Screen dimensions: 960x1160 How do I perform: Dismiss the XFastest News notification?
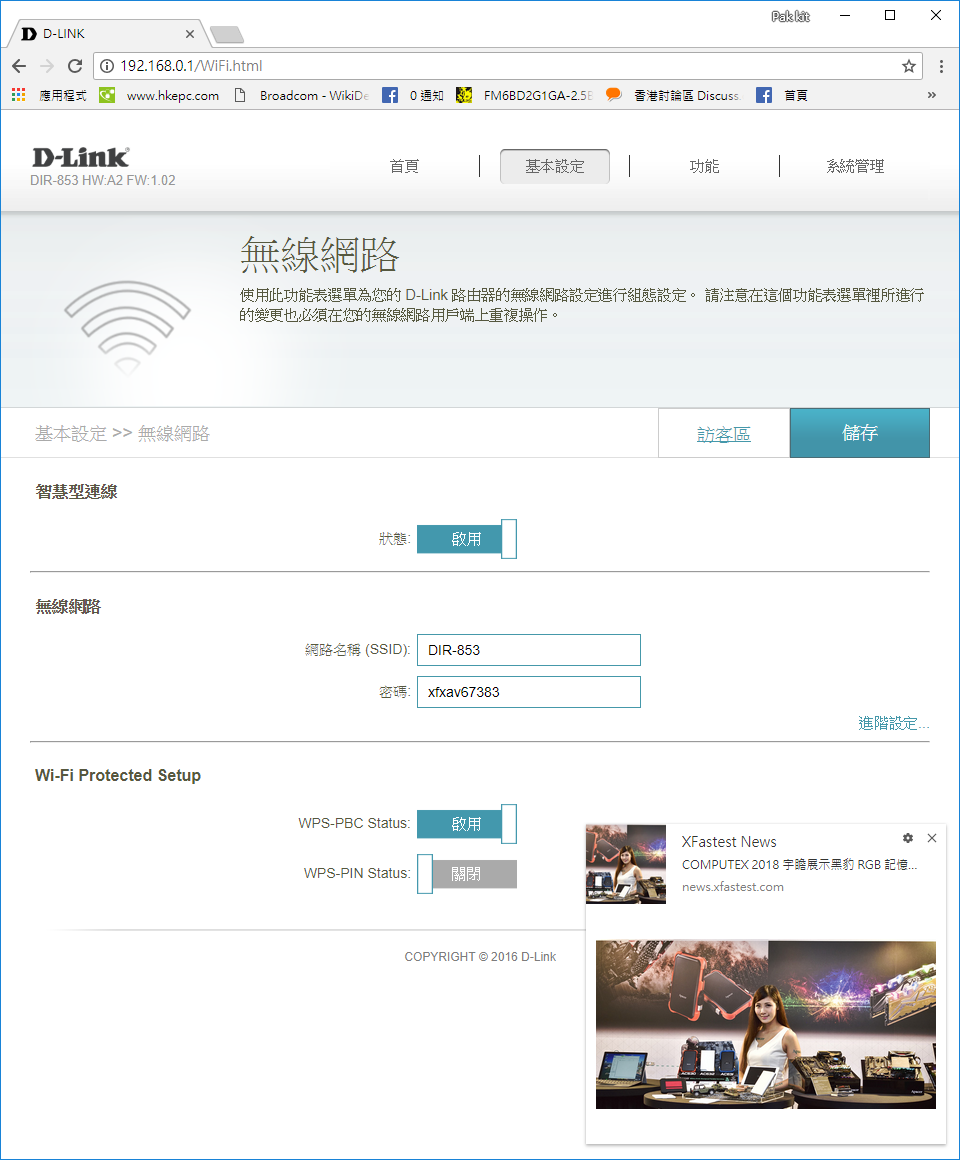(x=932, y=838)
